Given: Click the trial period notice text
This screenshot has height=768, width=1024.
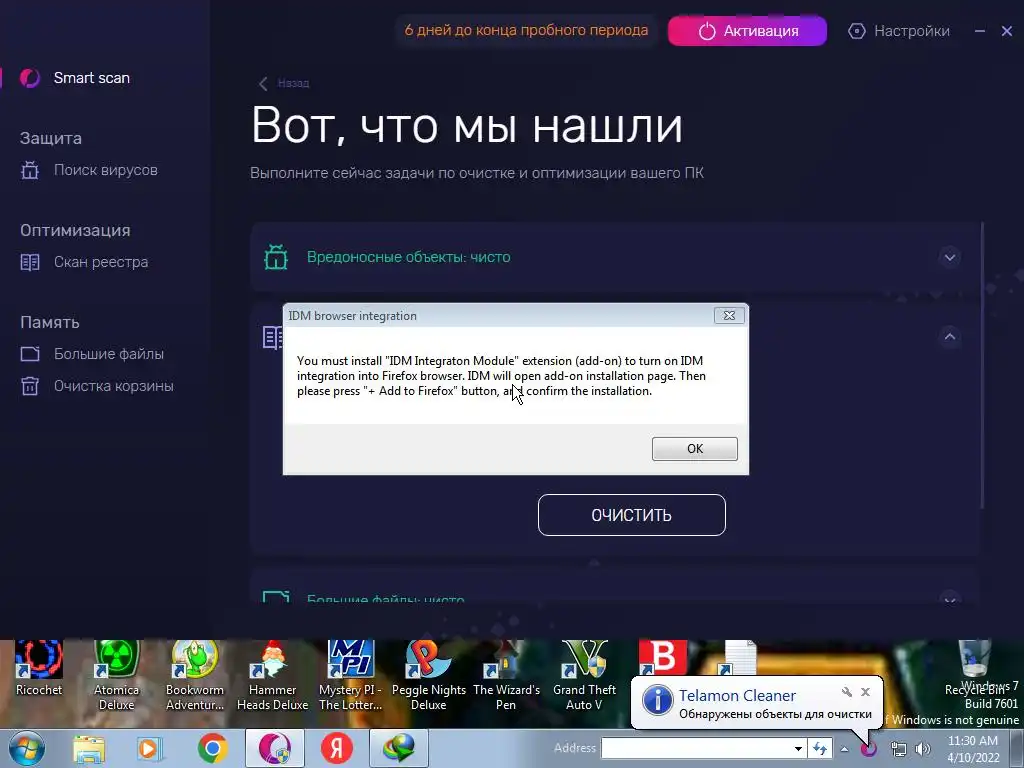Looking at the screenshot, I should click(x=526, y=30).
